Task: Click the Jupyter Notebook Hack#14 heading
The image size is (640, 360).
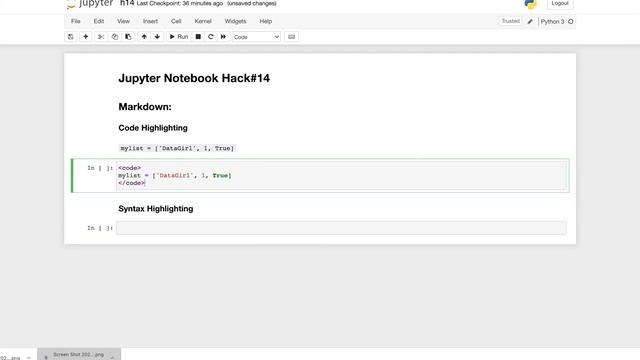Action: [x=194, y=78]
